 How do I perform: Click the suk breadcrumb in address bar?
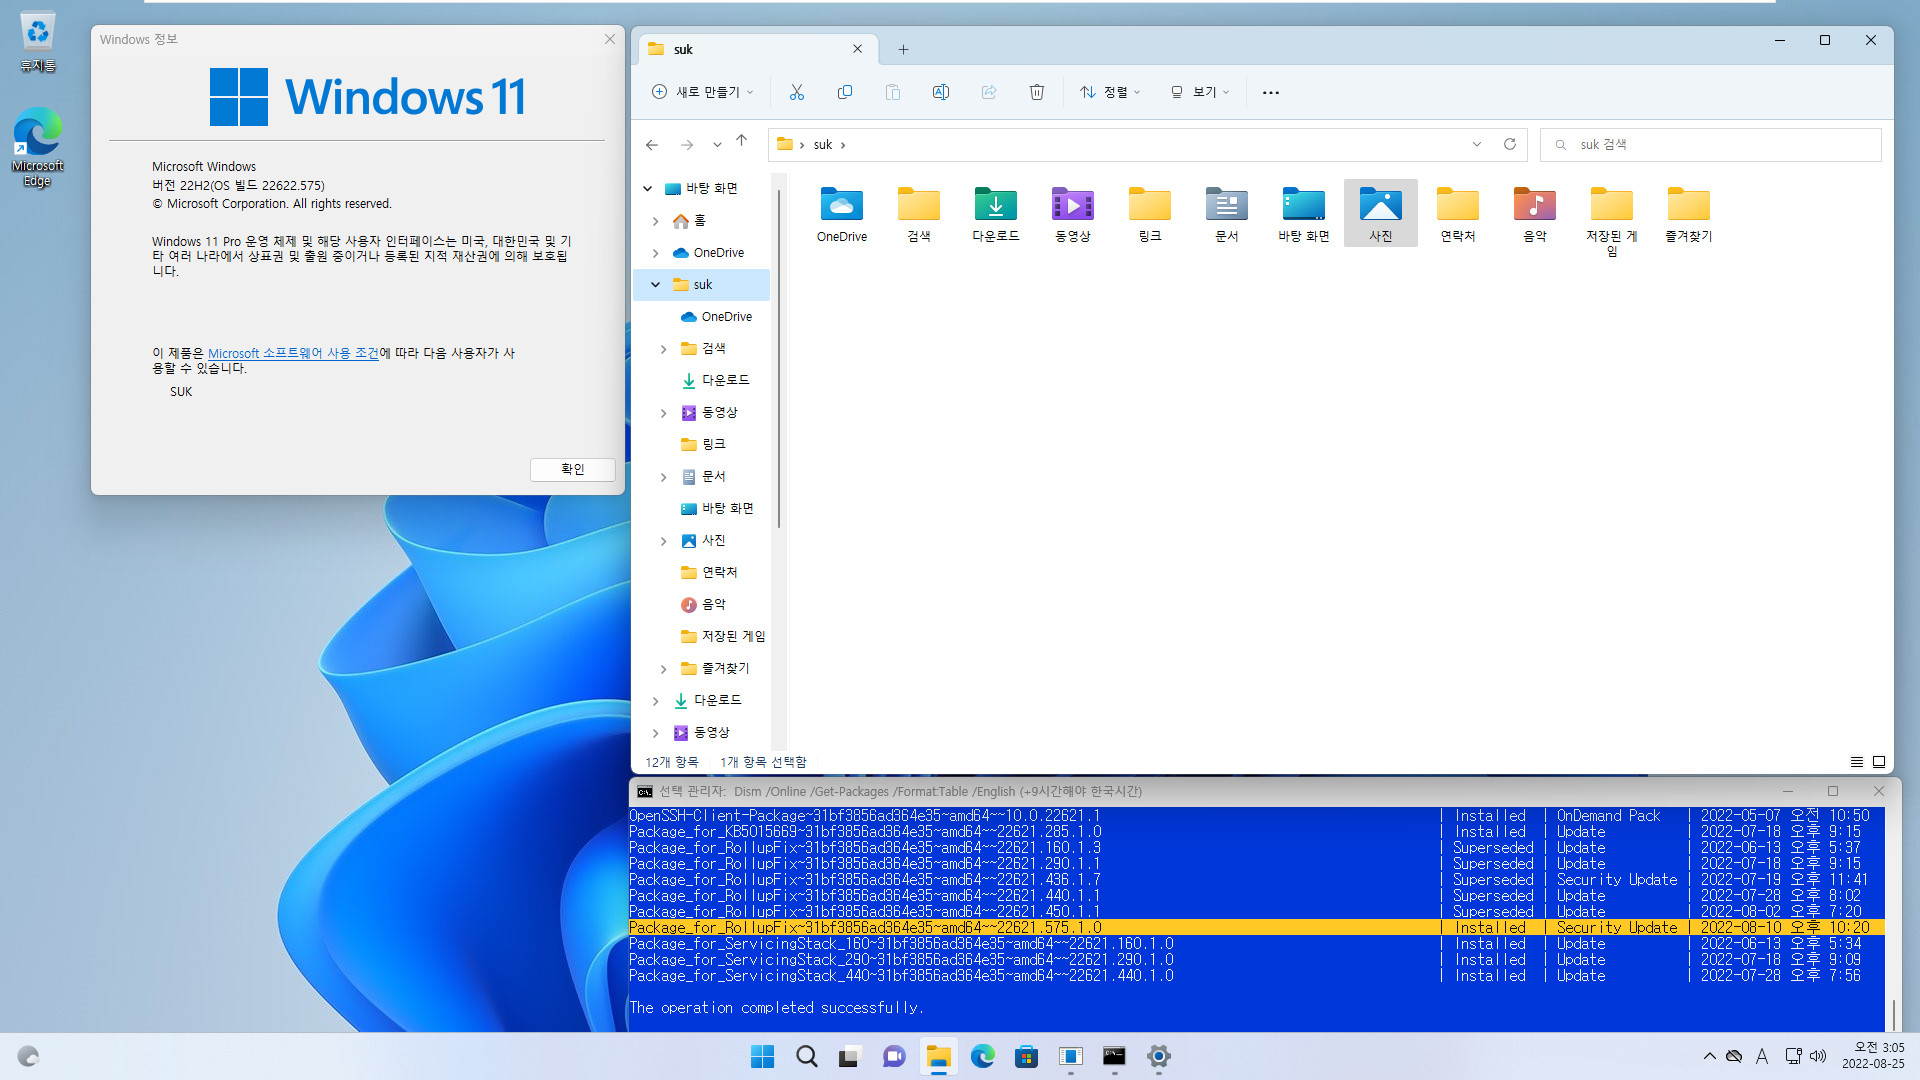pyautogui.click(x=822, y=145)
